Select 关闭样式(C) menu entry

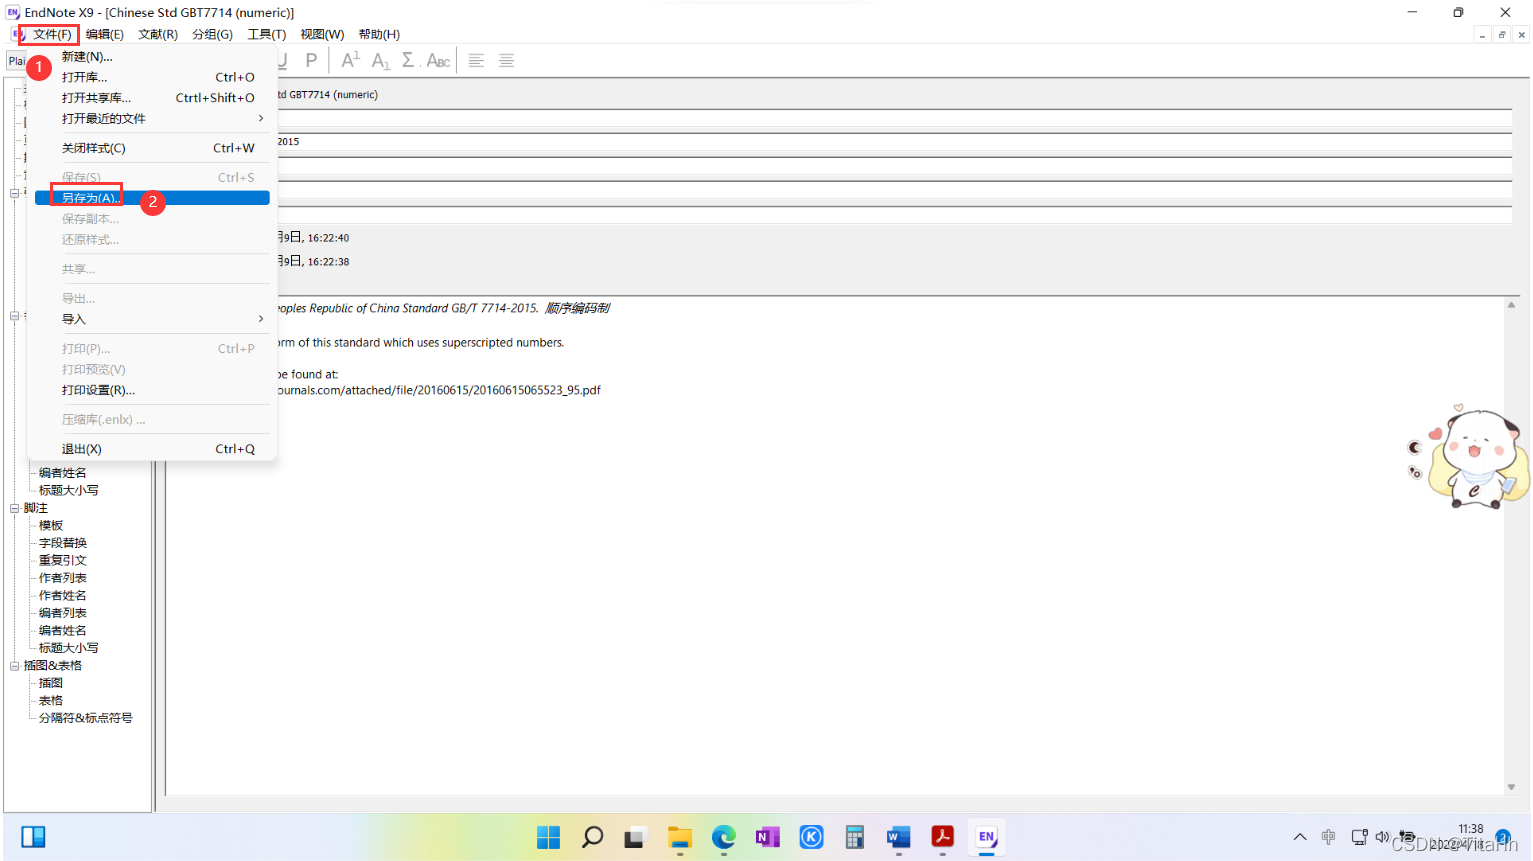coord(152,148)
